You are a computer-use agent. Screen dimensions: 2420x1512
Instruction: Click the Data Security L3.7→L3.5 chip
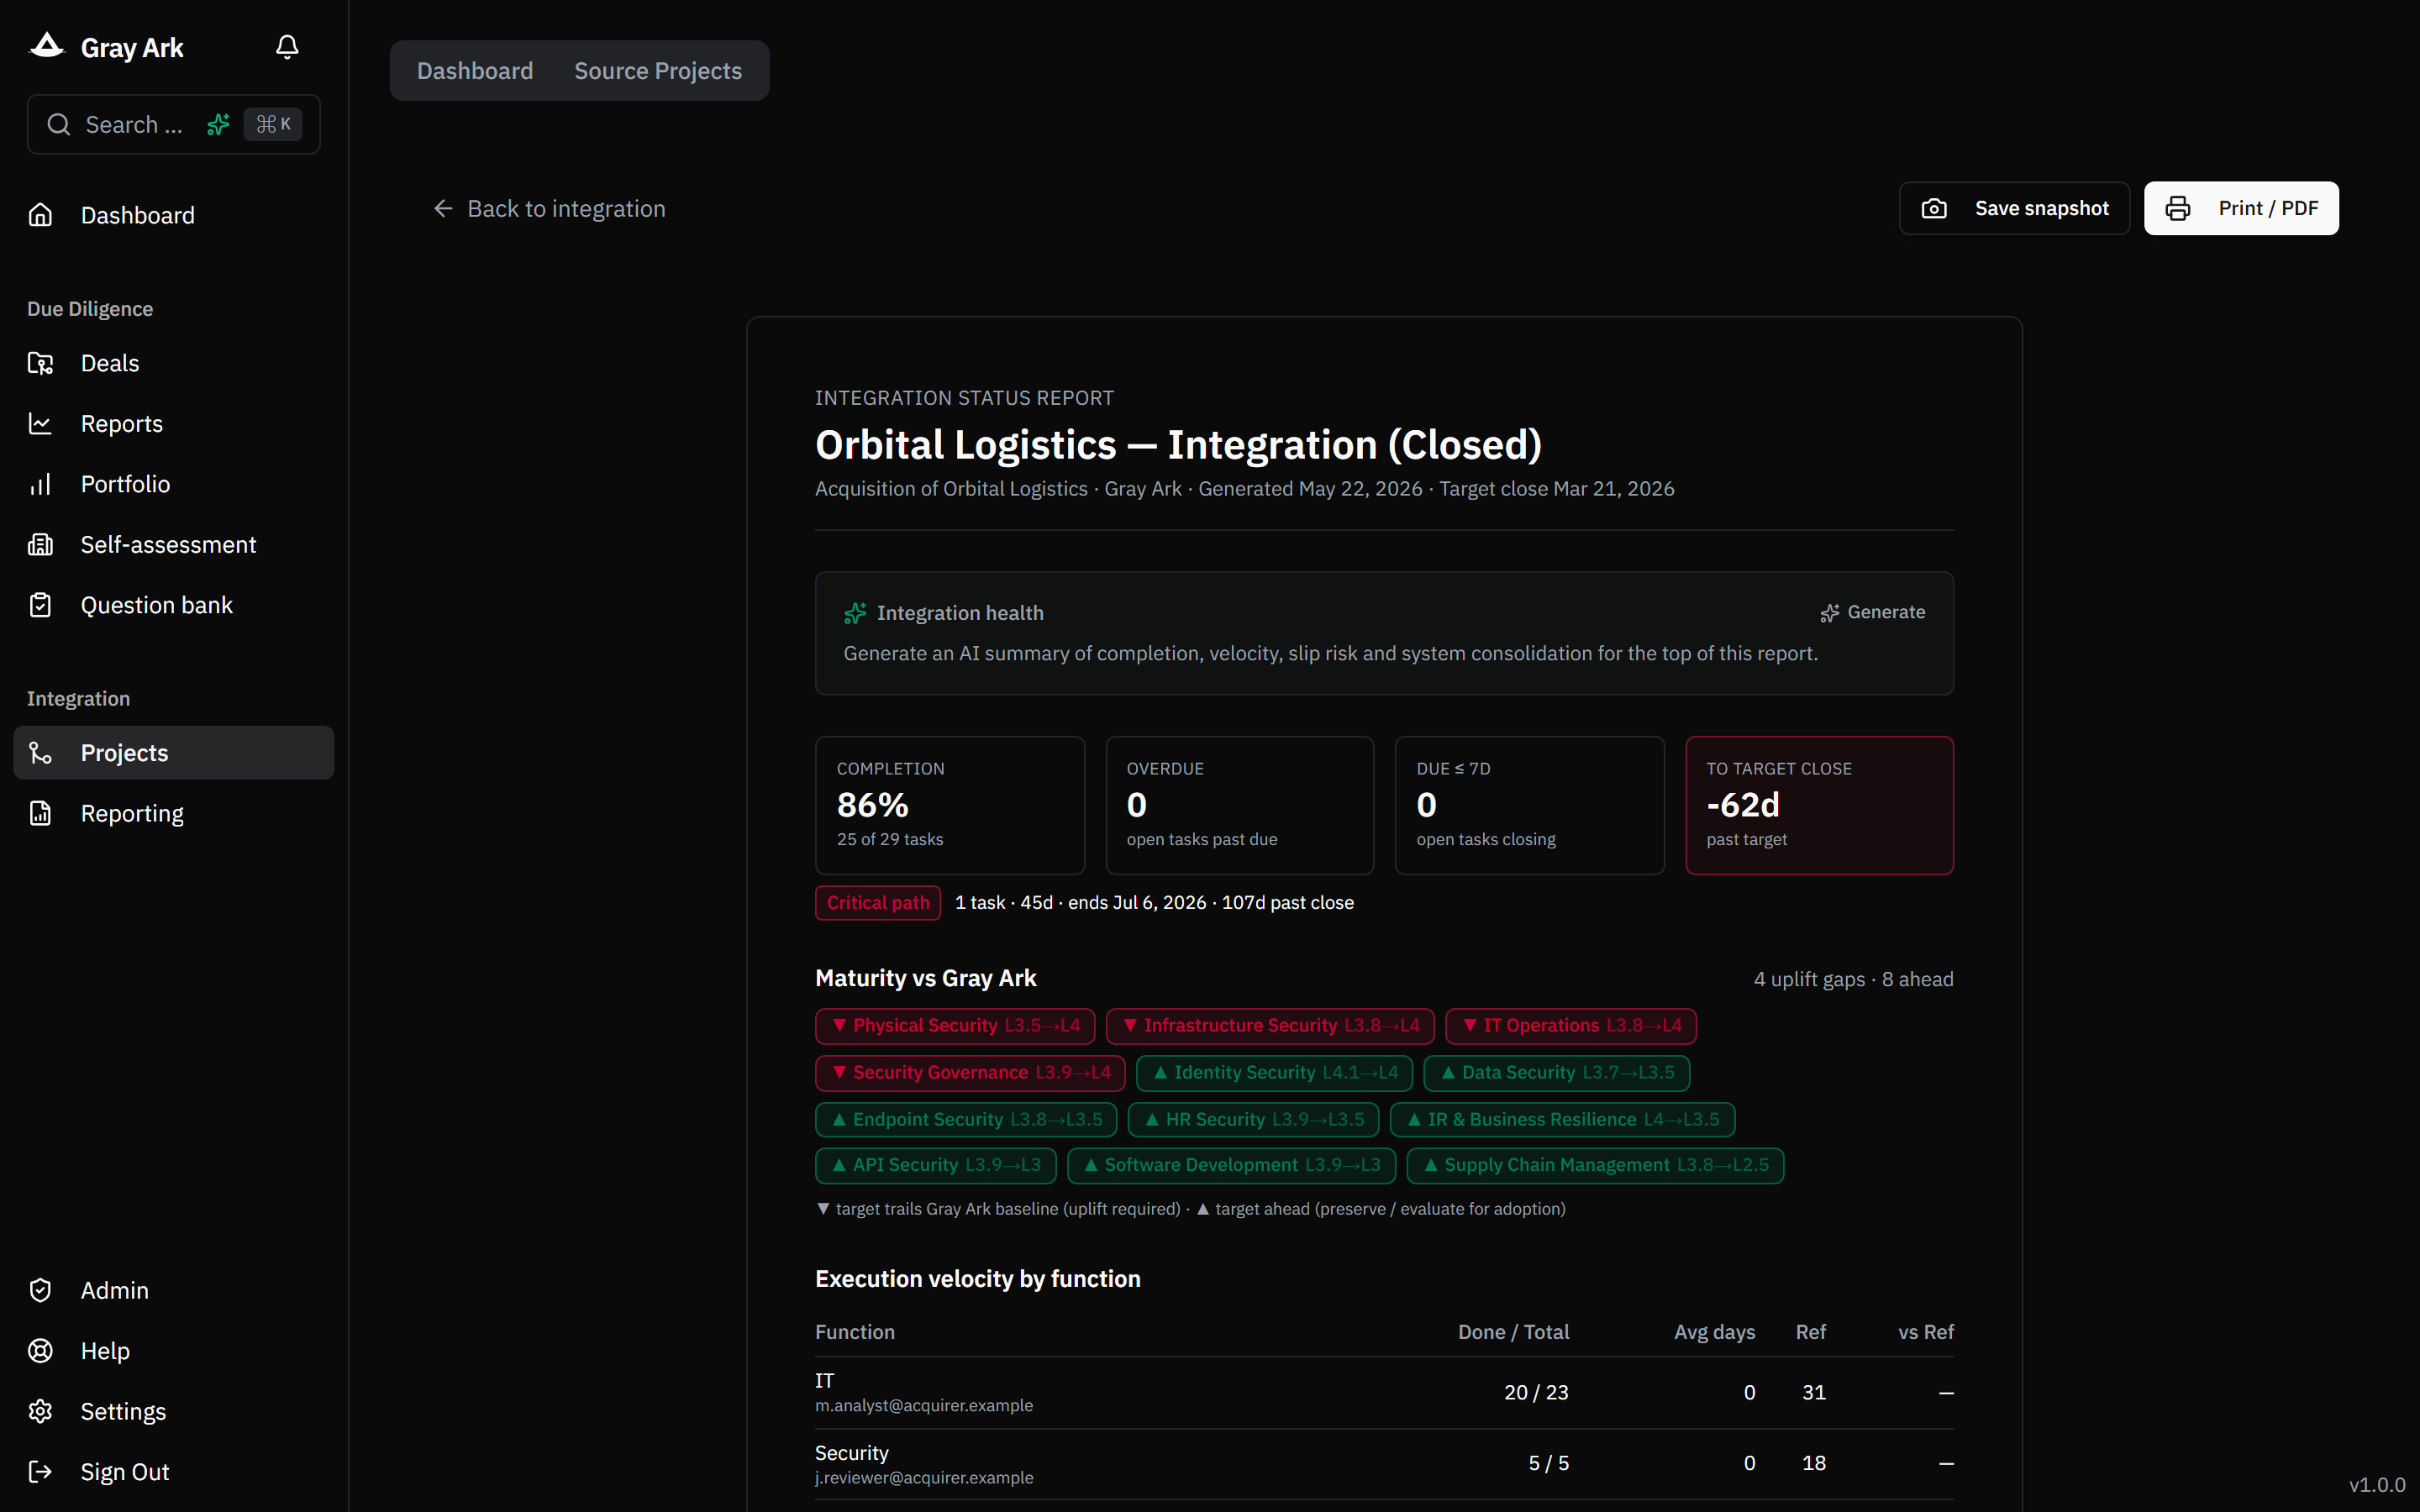click(x=1557, y=1073)
